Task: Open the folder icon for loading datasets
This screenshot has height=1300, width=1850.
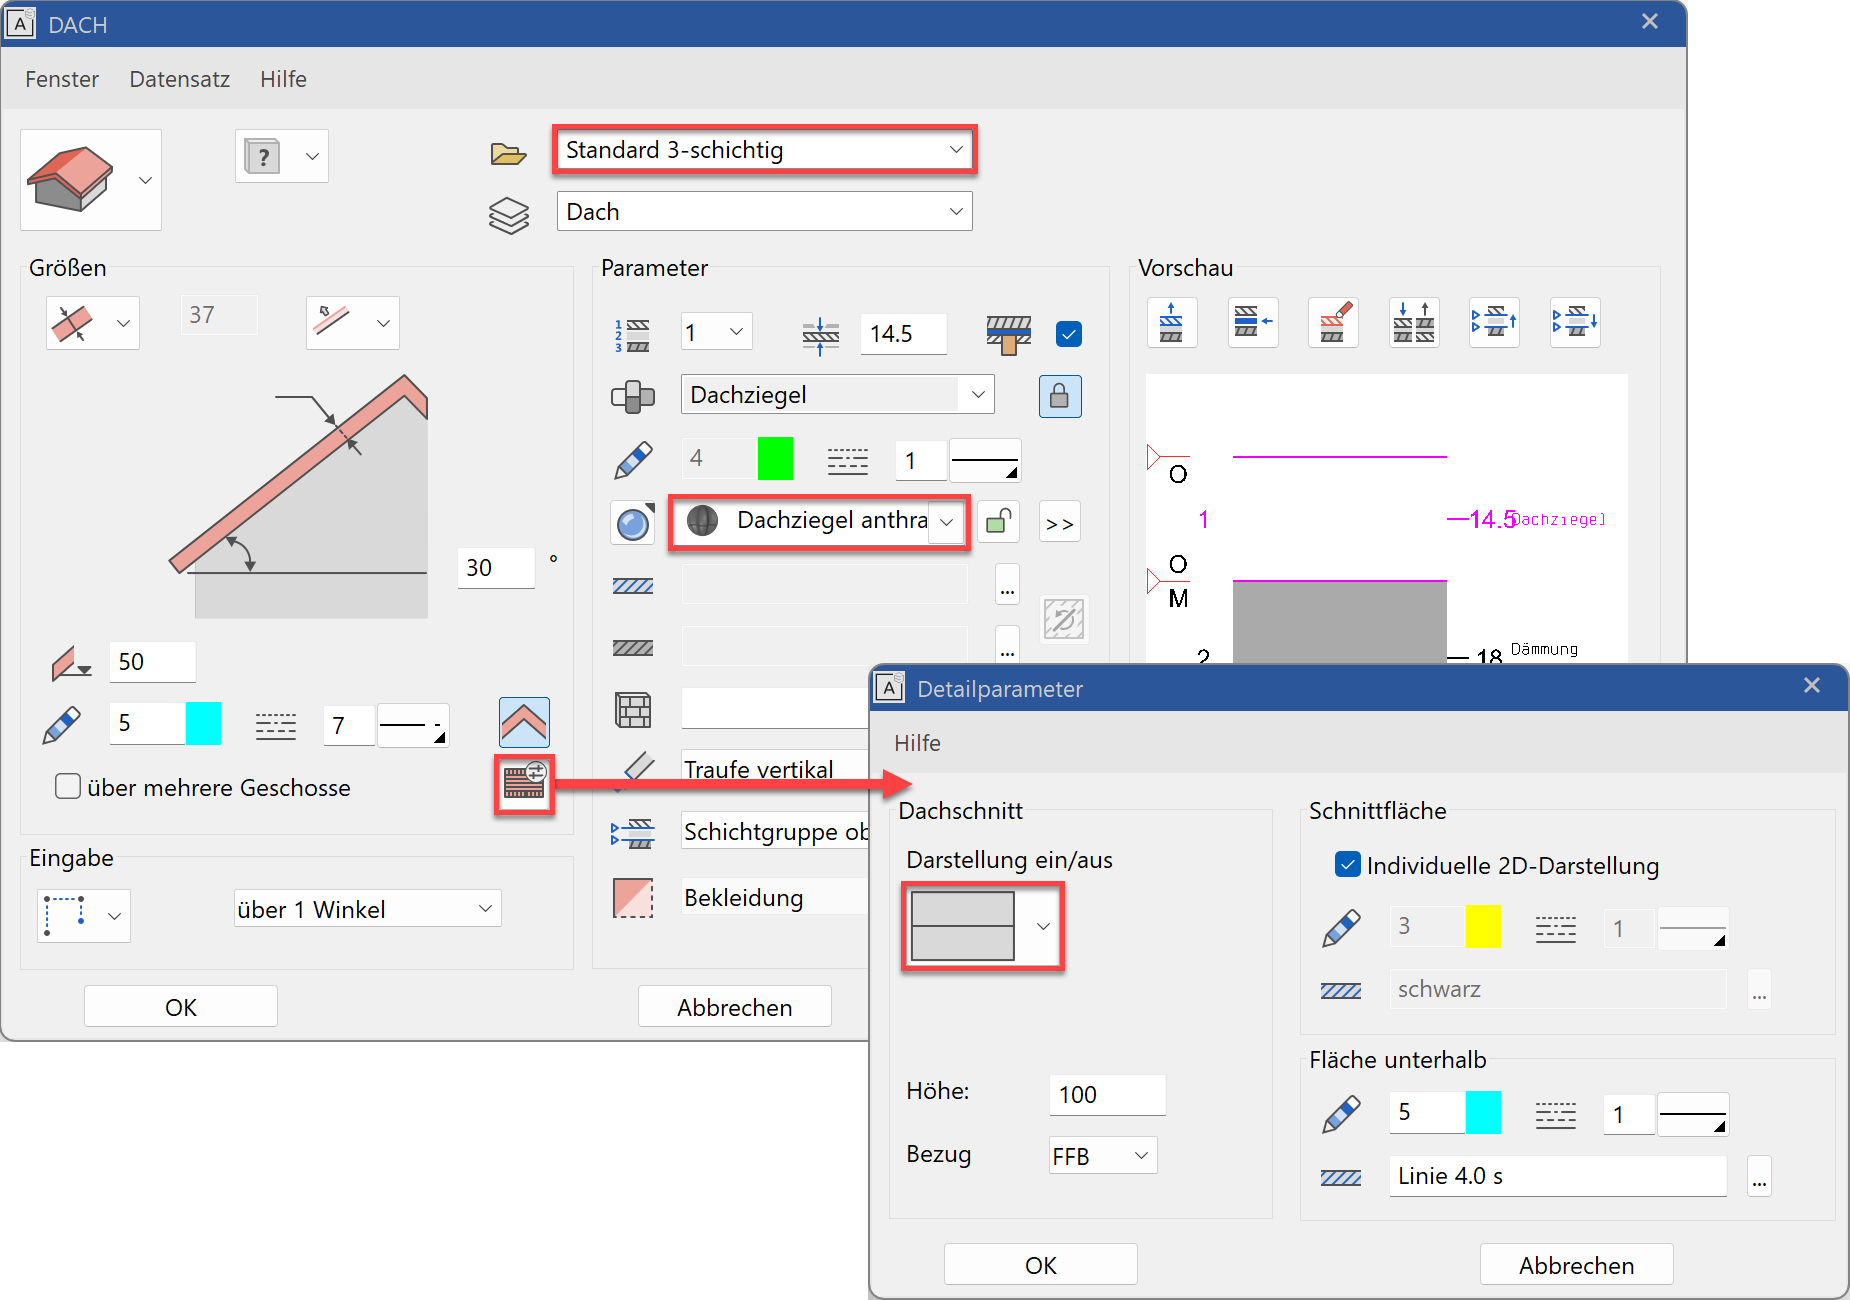Action: [508, 153]
